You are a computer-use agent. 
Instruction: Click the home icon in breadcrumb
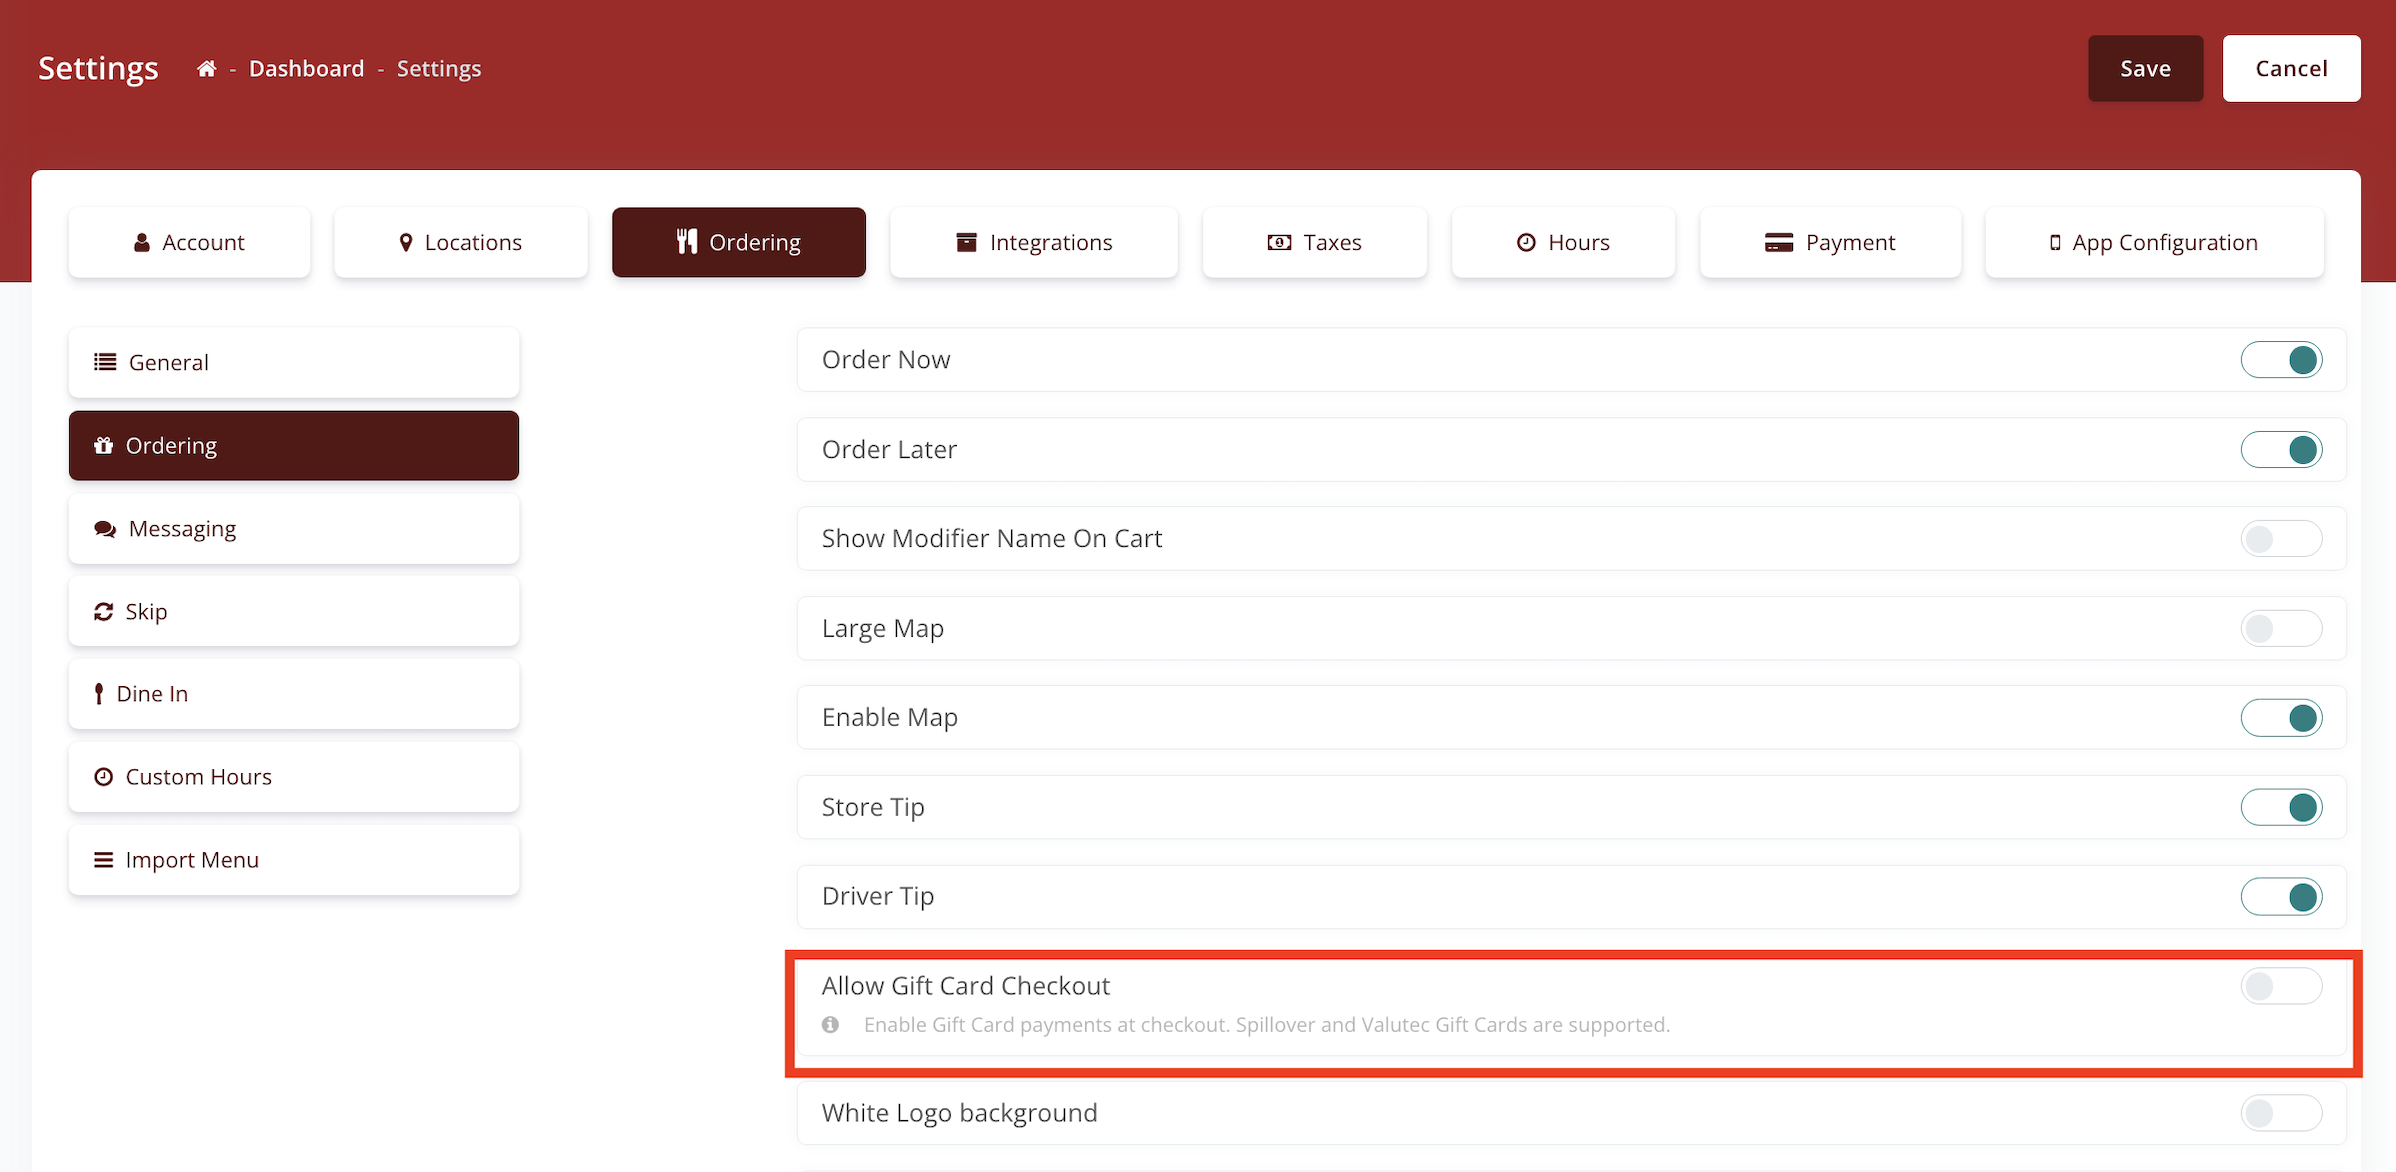(x=206, y=69)
